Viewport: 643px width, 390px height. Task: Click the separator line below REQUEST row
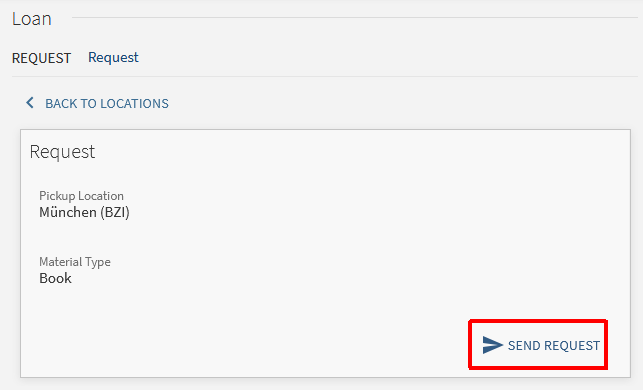point(325,76)
